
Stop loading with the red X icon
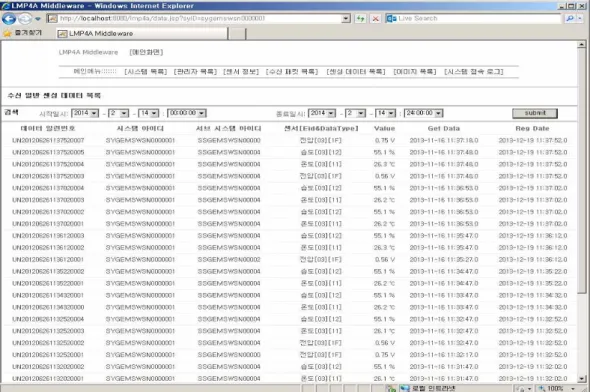click(376, 18)
